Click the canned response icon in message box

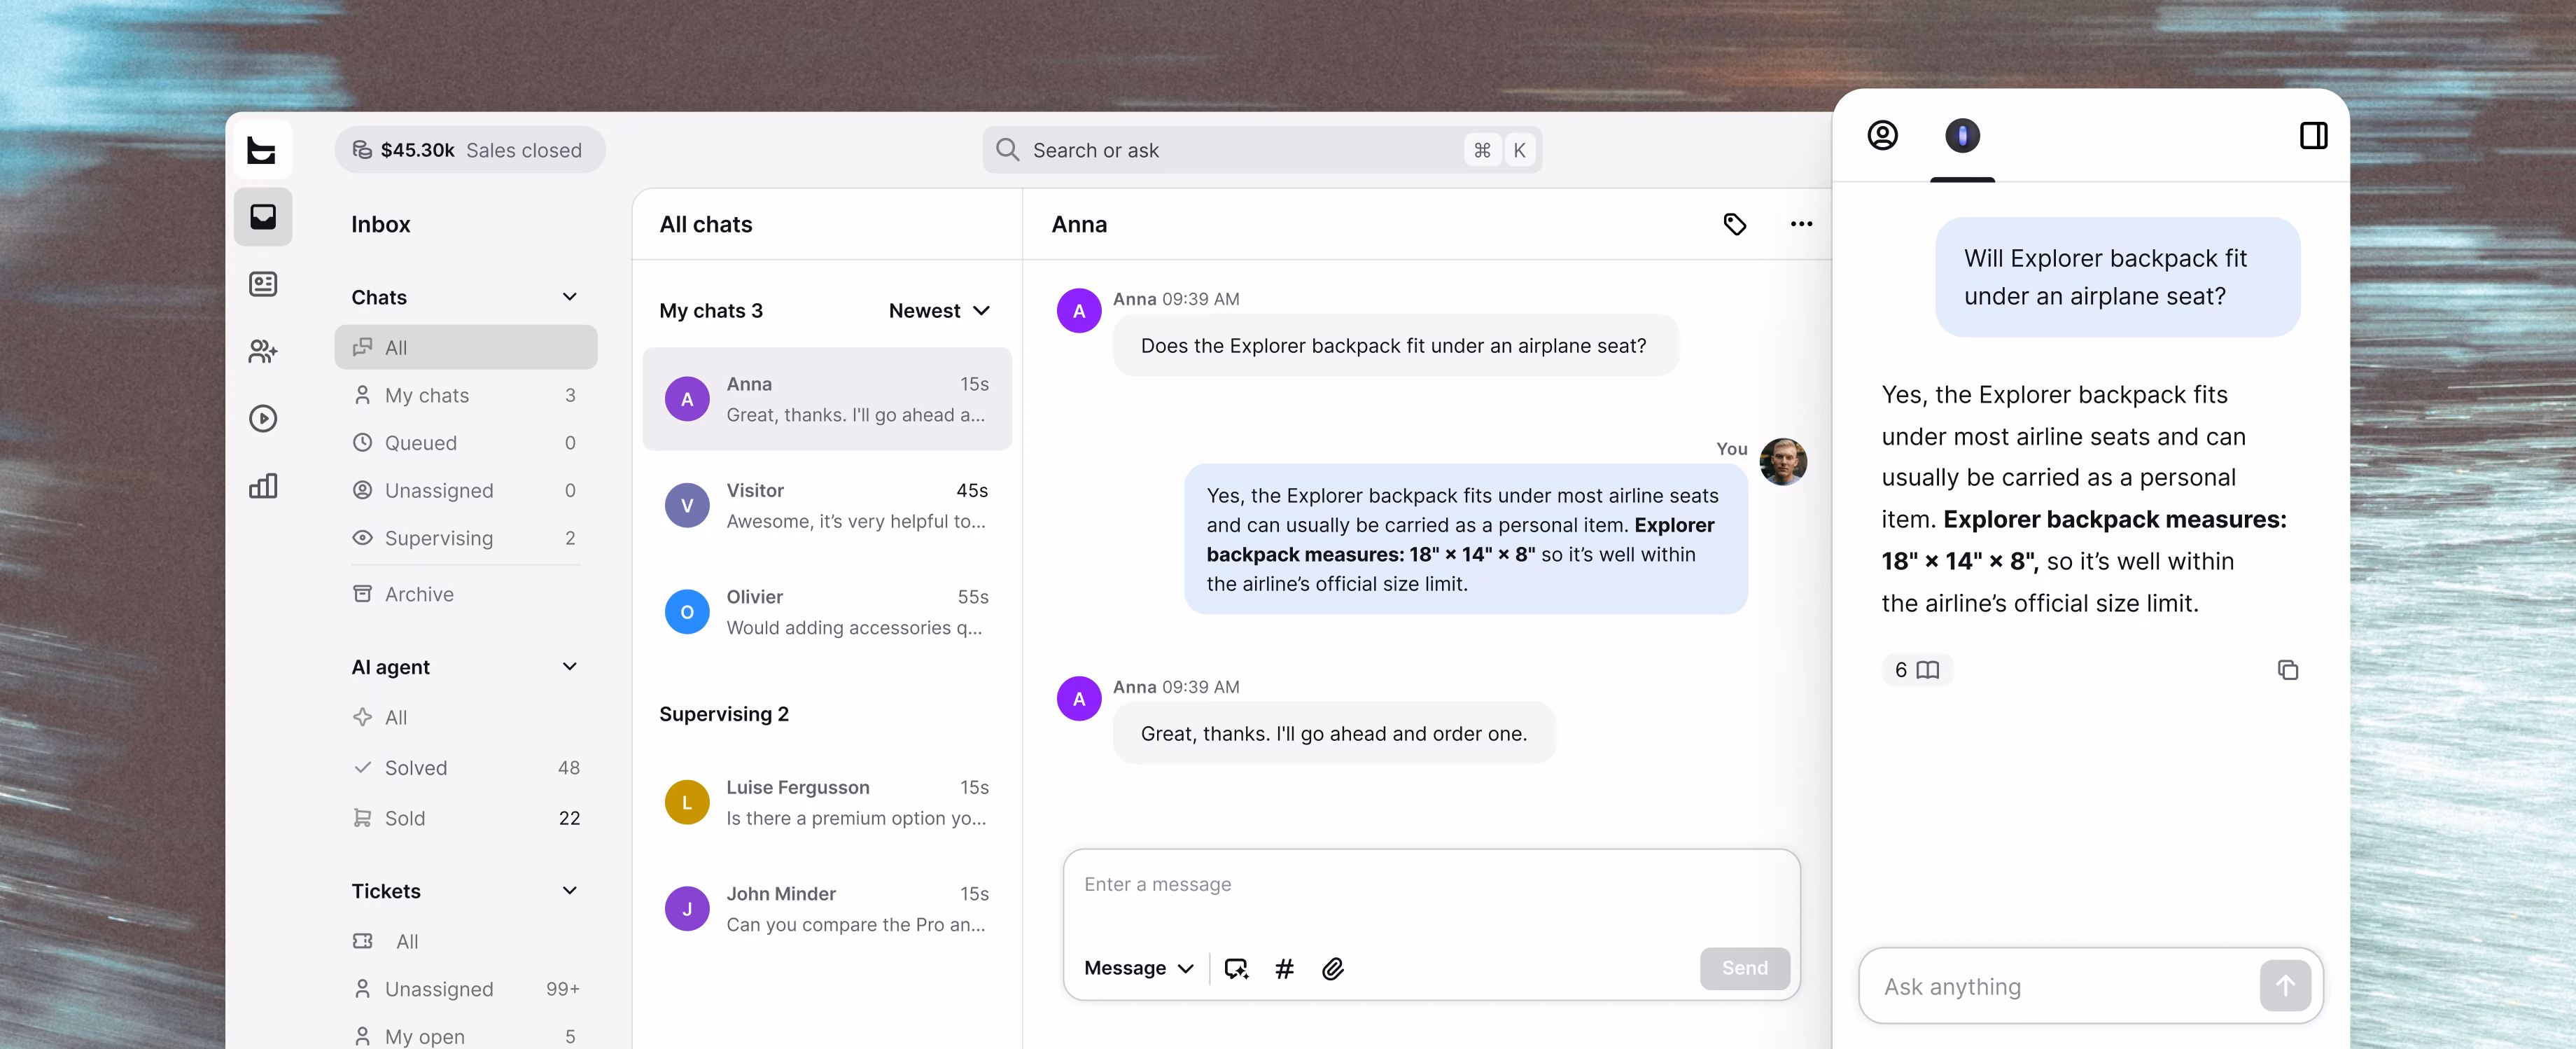(x=1236, y=968)
